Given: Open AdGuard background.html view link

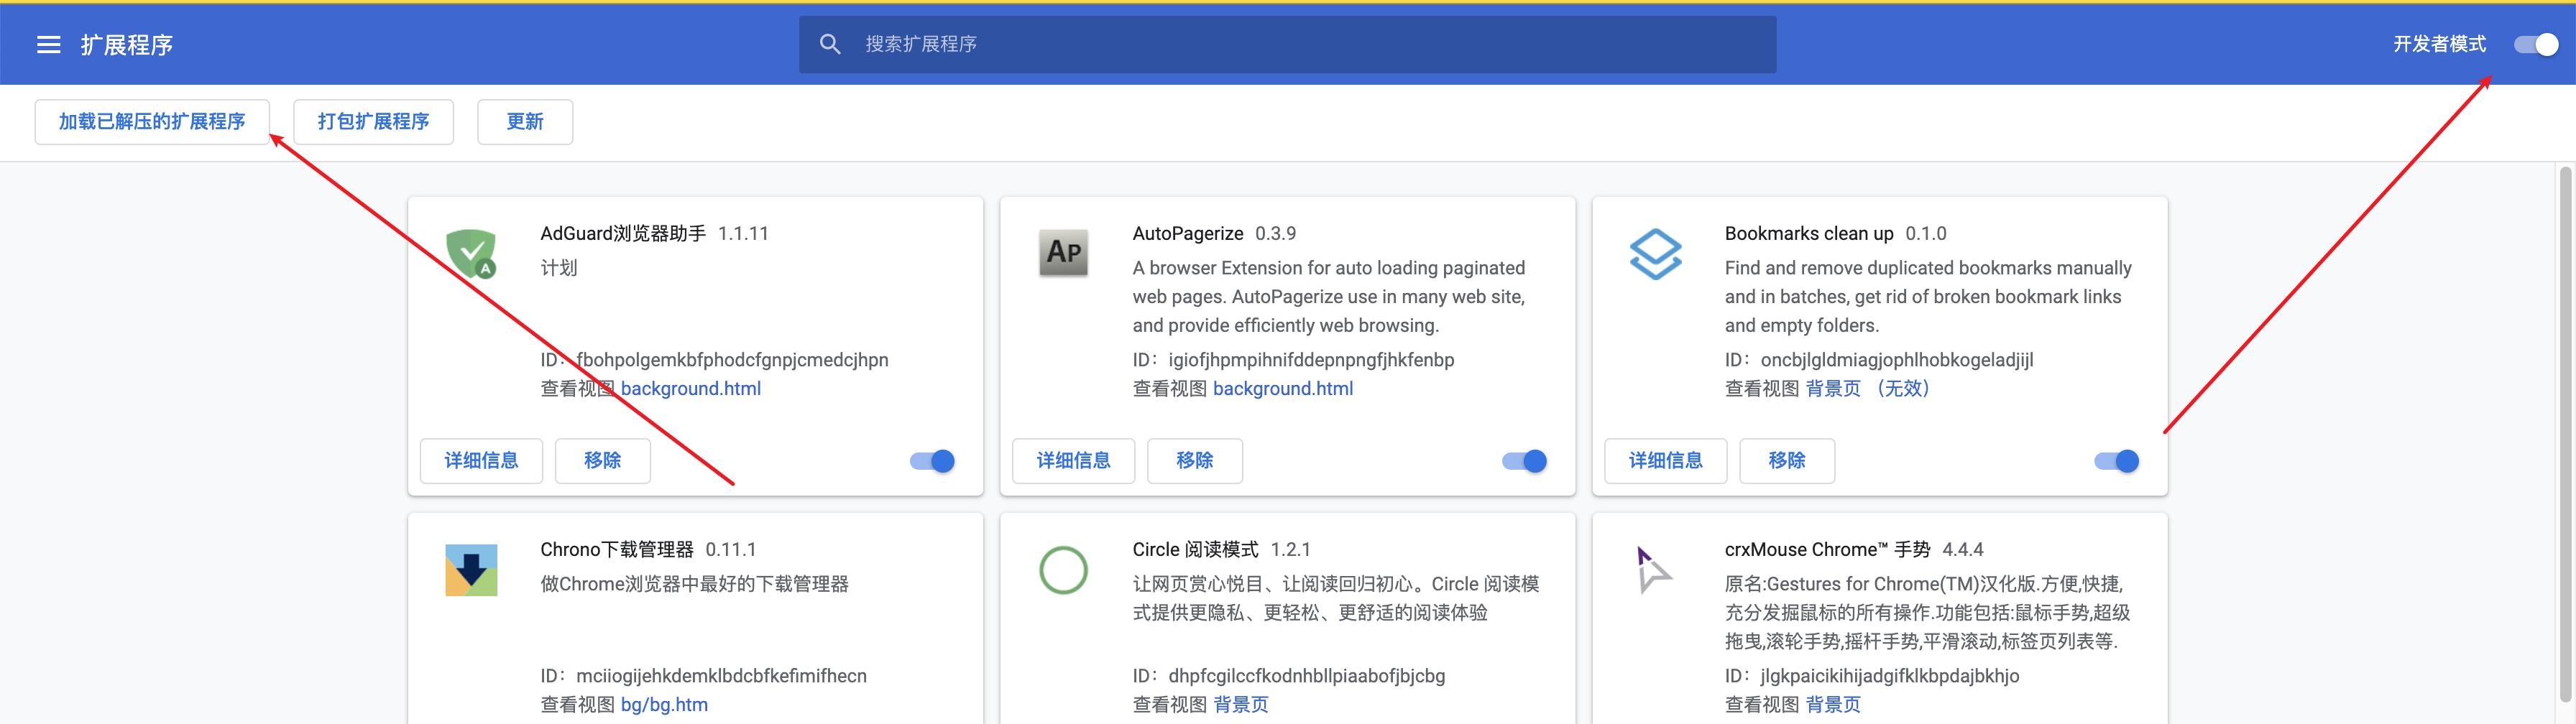Looking at the screenshot, I should coord(691,389).
